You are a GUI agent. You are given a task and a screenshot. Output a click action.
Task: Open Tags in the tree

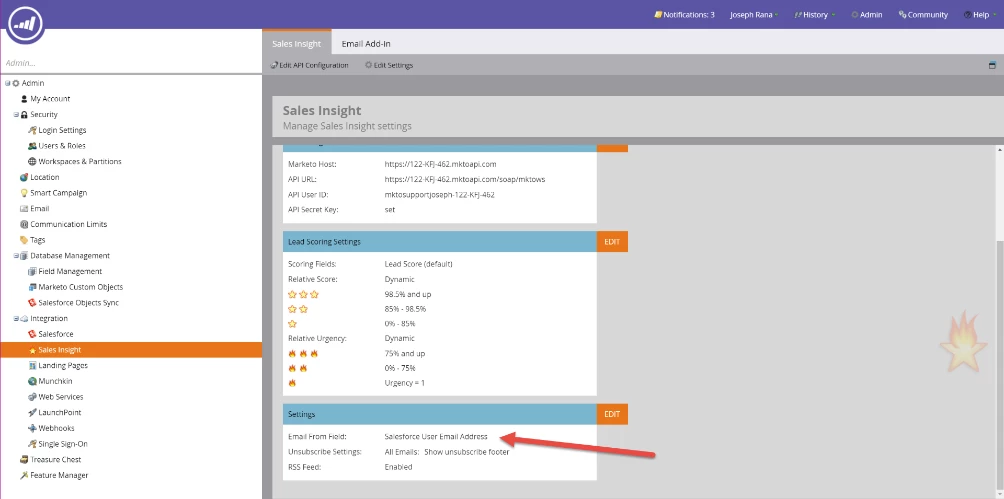click(x=38, y=240)
